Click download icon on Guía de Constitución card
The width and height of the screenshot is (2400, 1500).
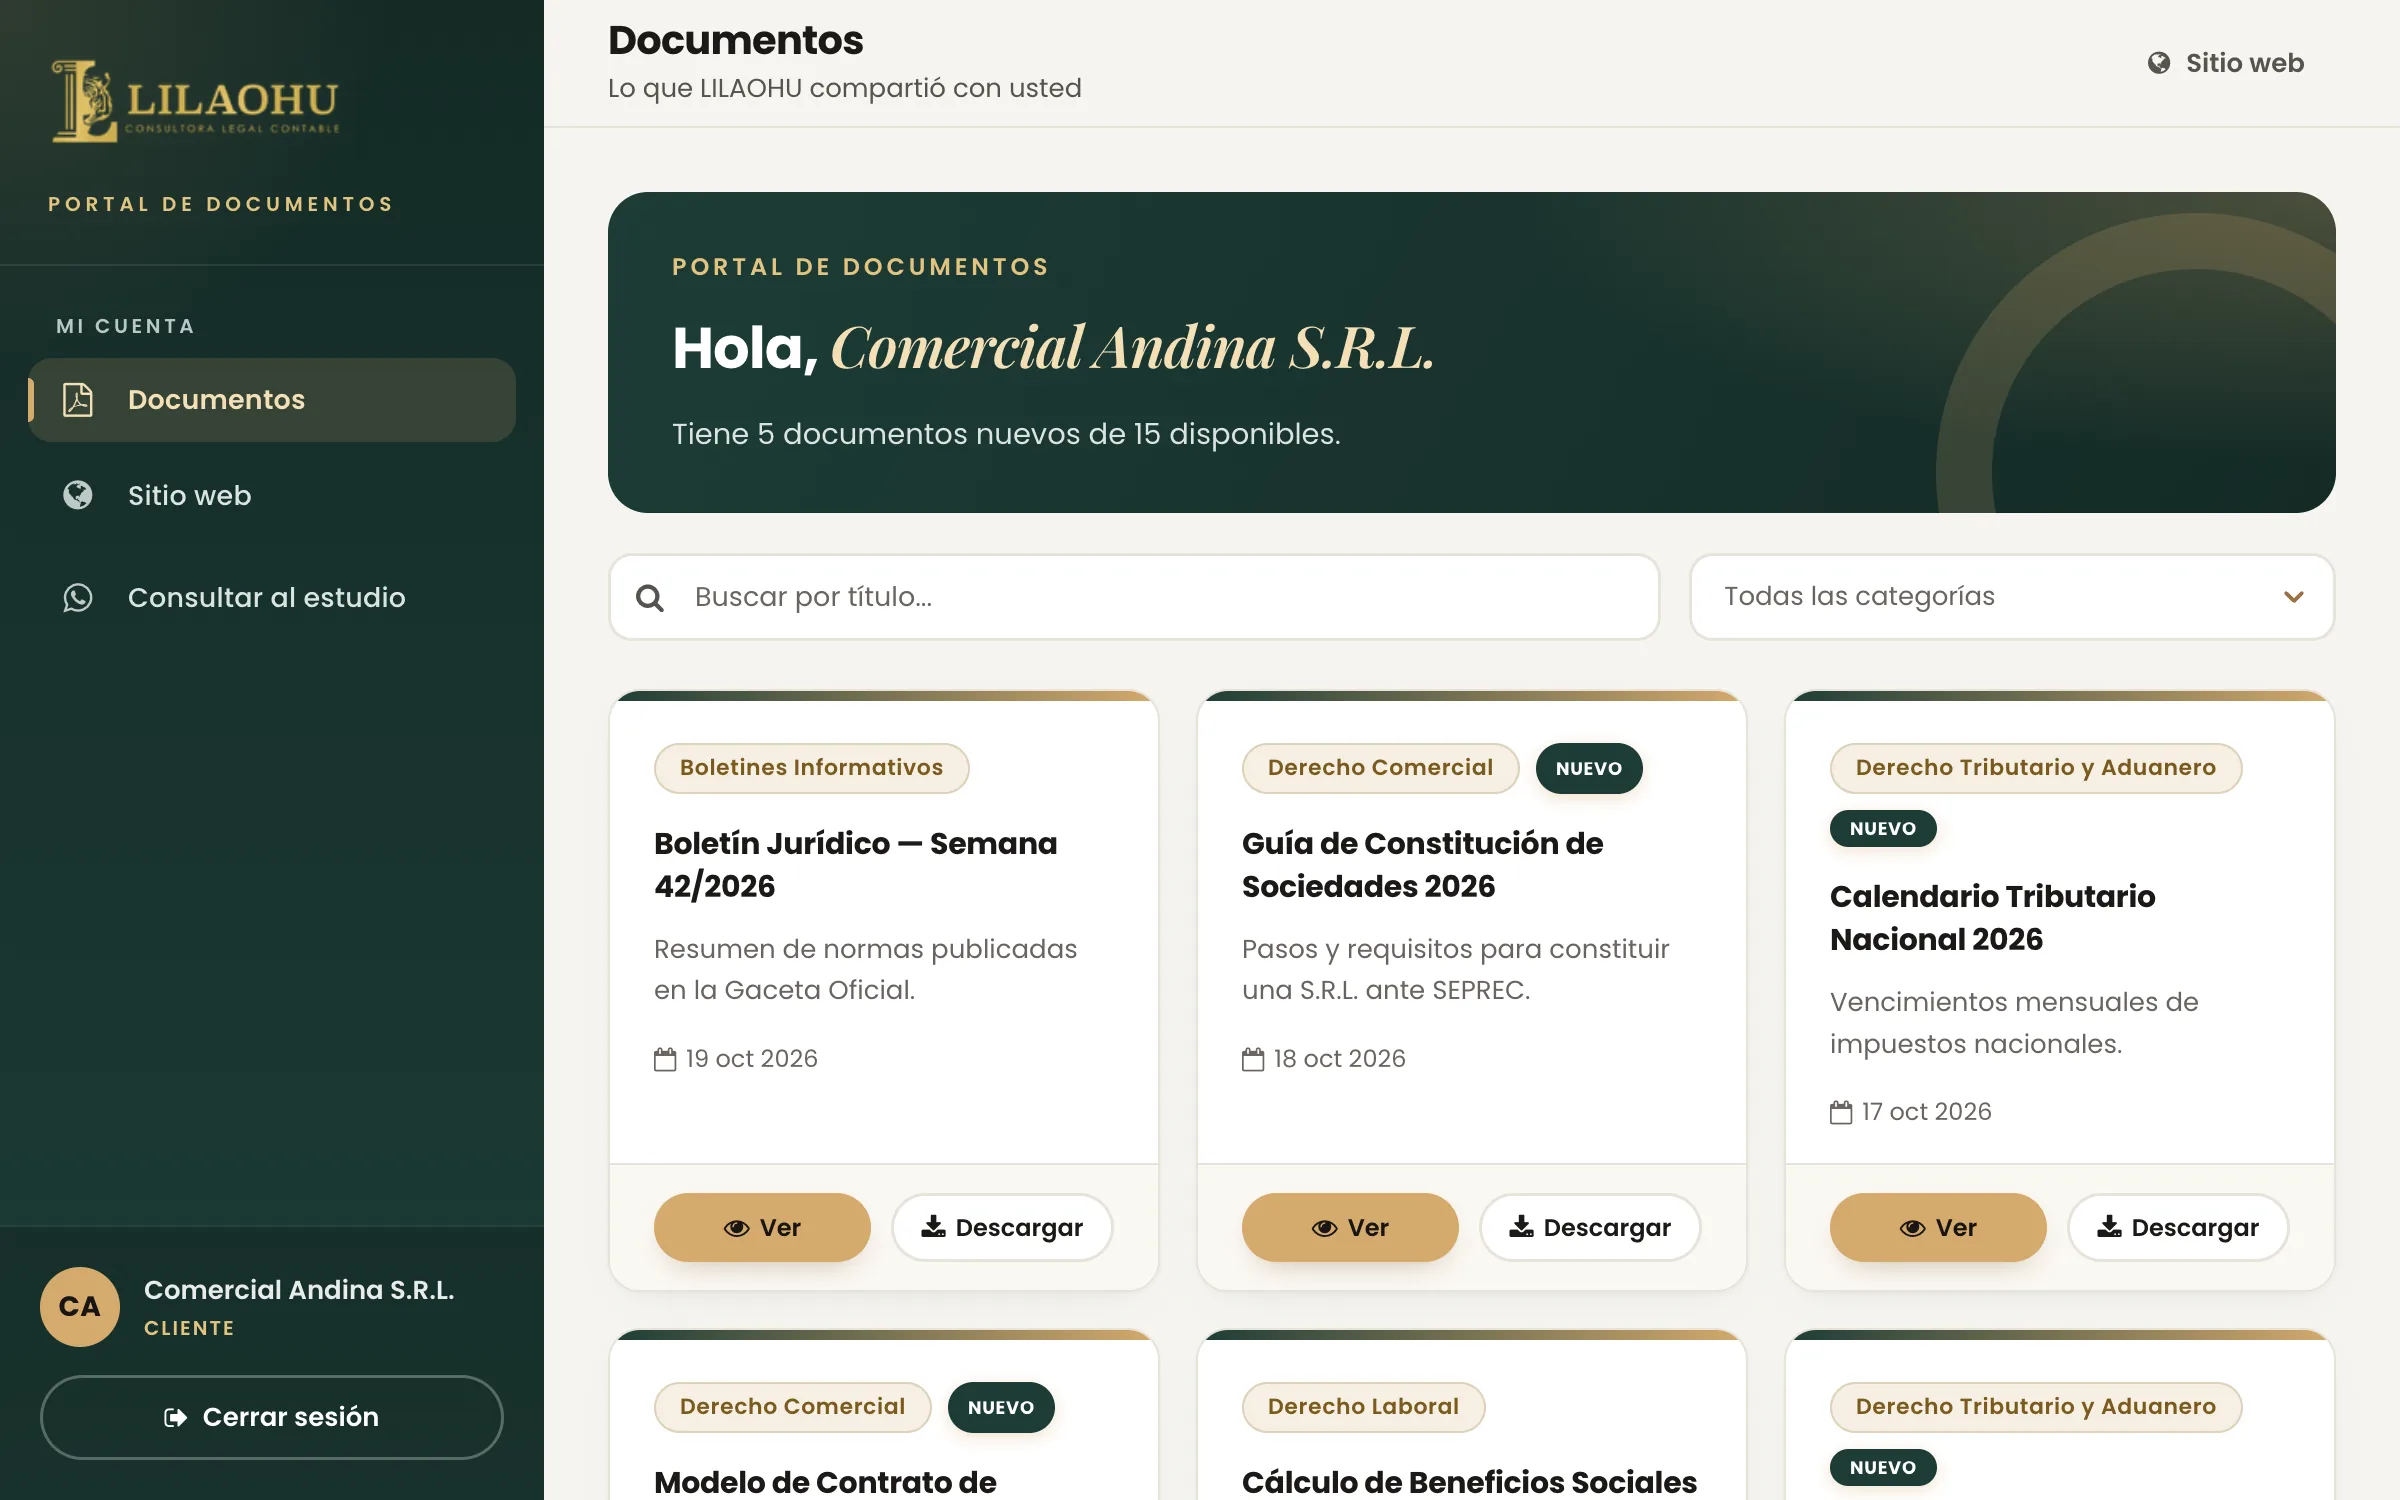tap(1521, 1226)
